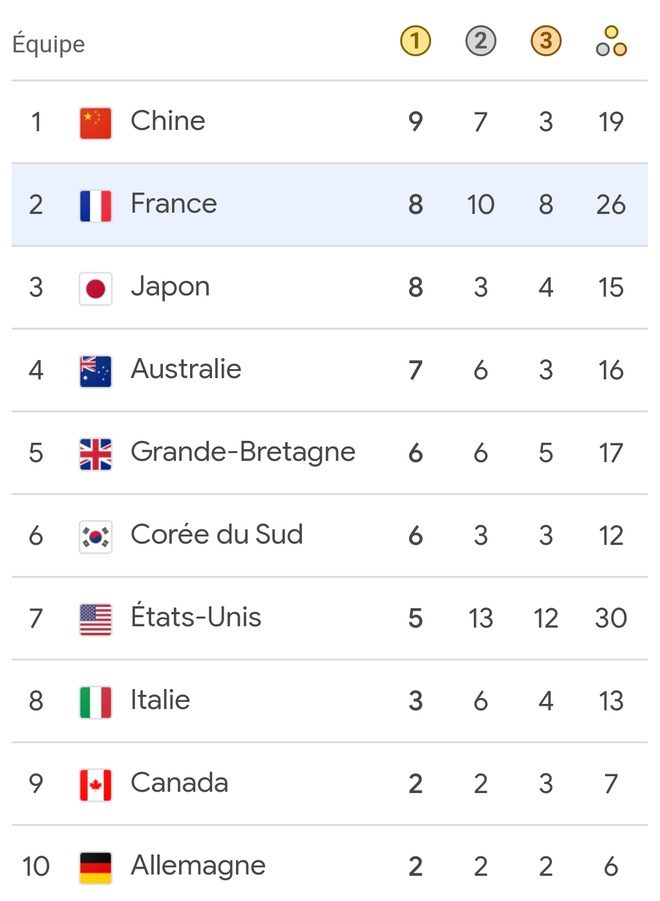Click the Italian flag icon
Screen dimensions: 660x901
click(x=95, y=702)
